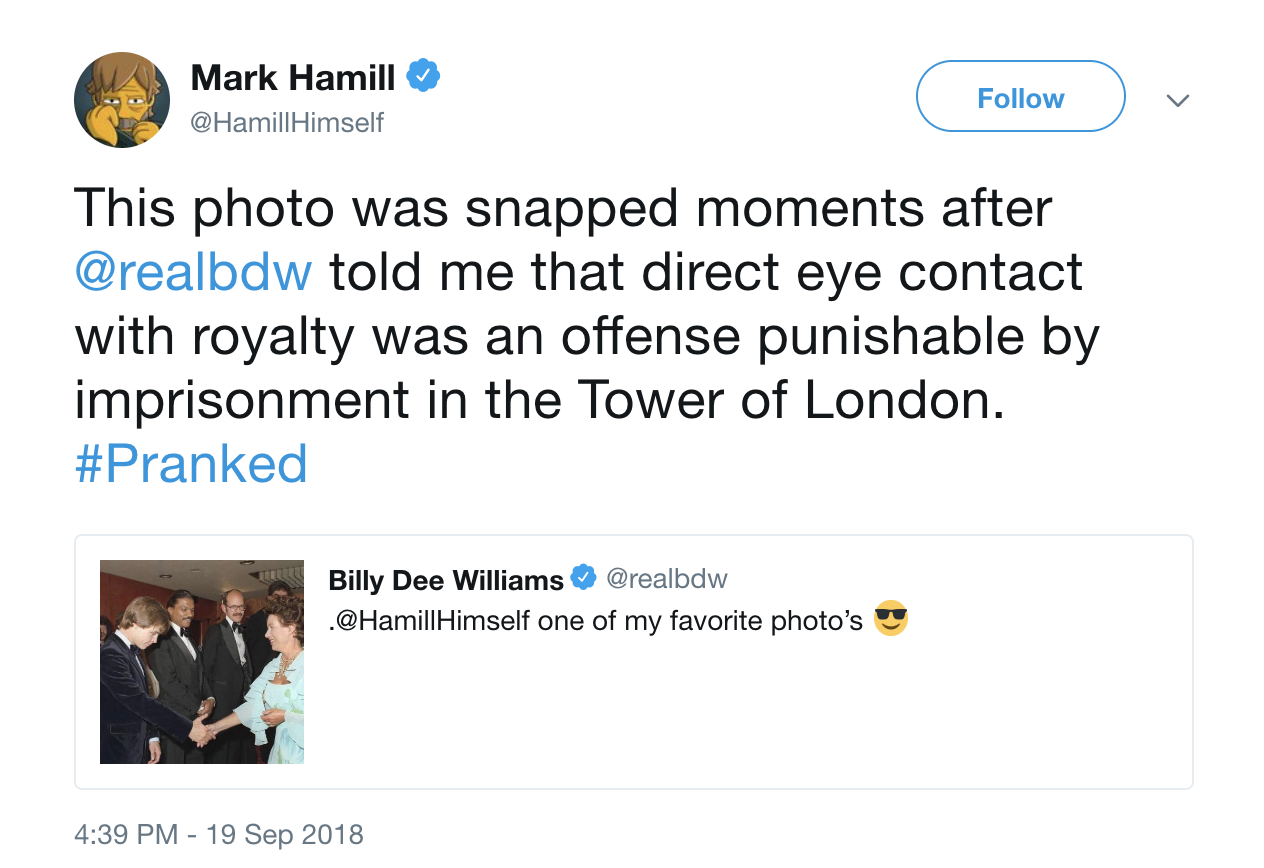Click the "This photo was snapped moments after" line
The width and height of the screenshot is (1264, 868).
click(x=563, y=208)
